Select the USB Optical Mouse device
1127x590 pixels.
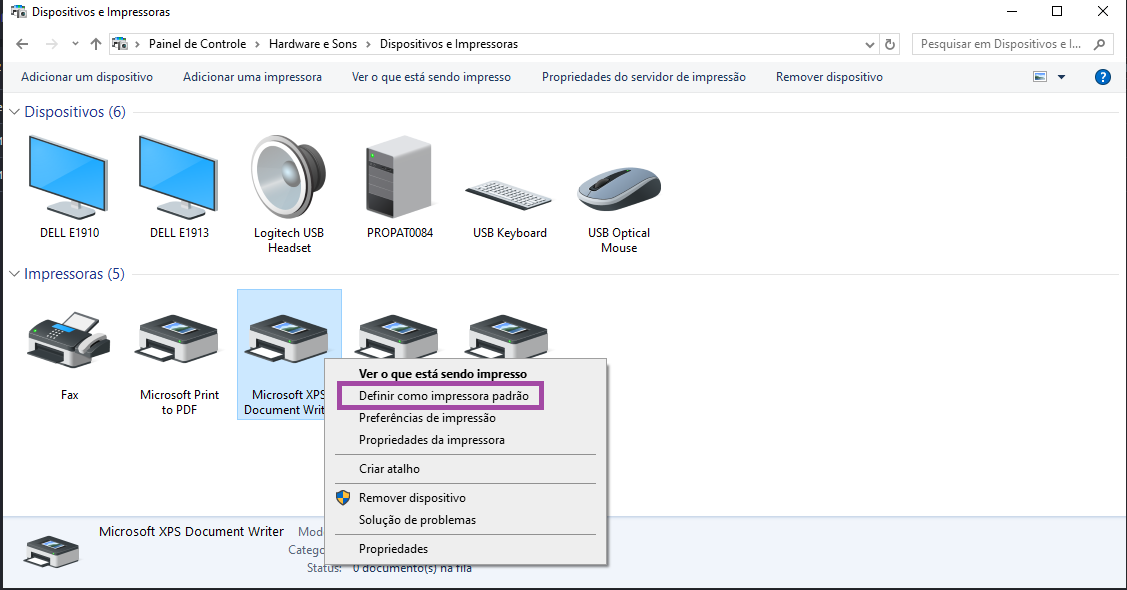click(619, 188)
